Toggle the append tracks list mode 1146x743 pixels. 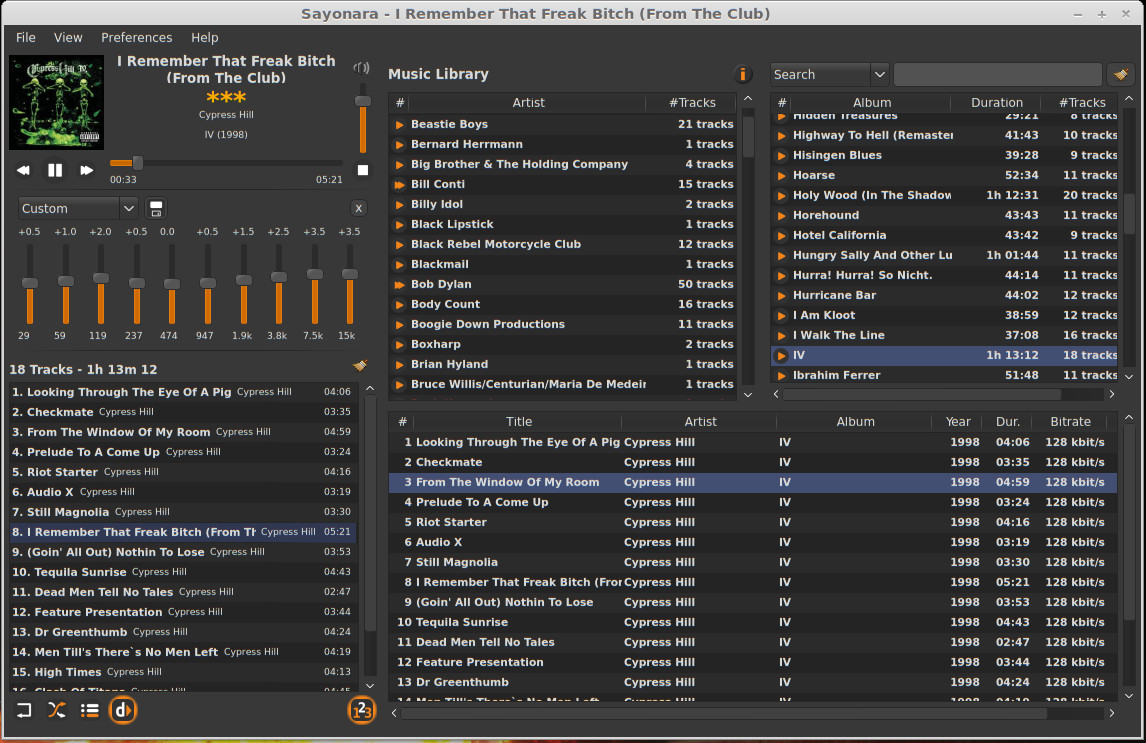point(89,710)
